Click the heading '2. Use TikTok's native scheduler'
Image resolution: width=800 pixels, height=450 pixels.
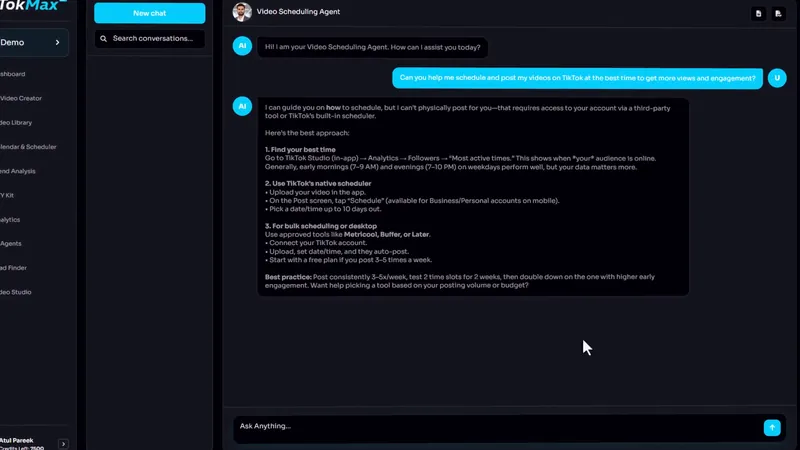[318, 183]
